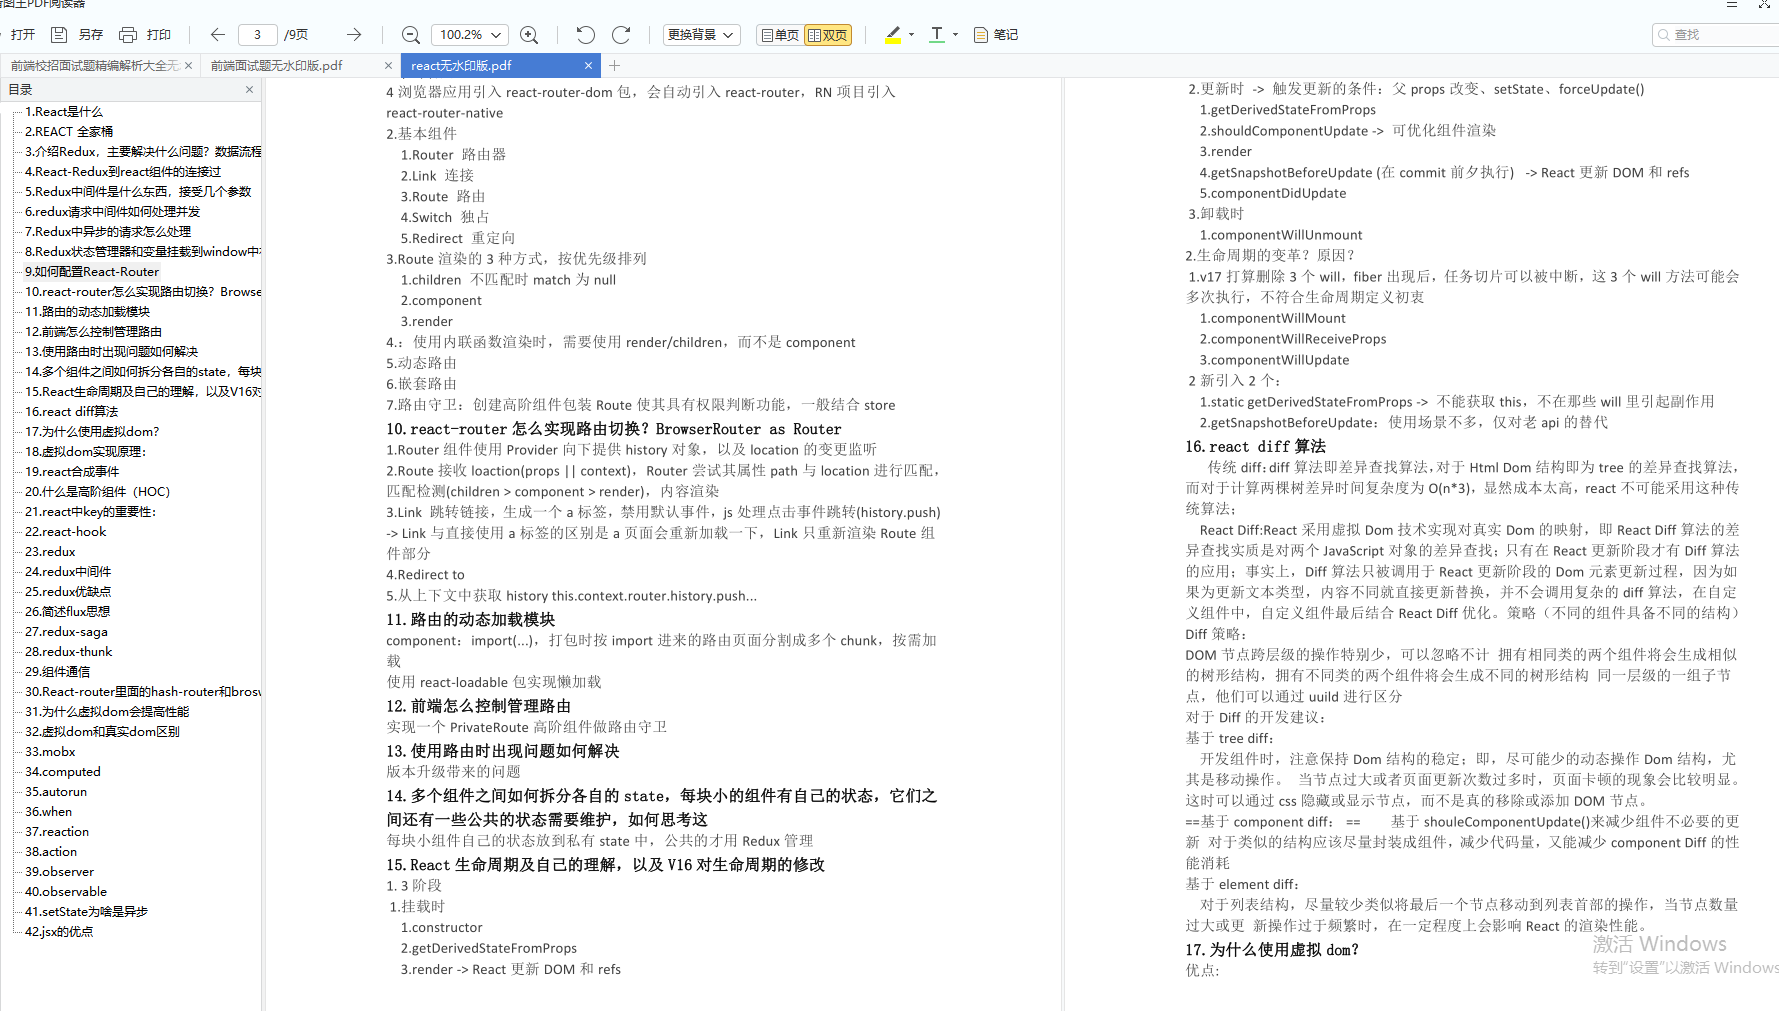Zoom out of the page

click(x=410, y=34)
